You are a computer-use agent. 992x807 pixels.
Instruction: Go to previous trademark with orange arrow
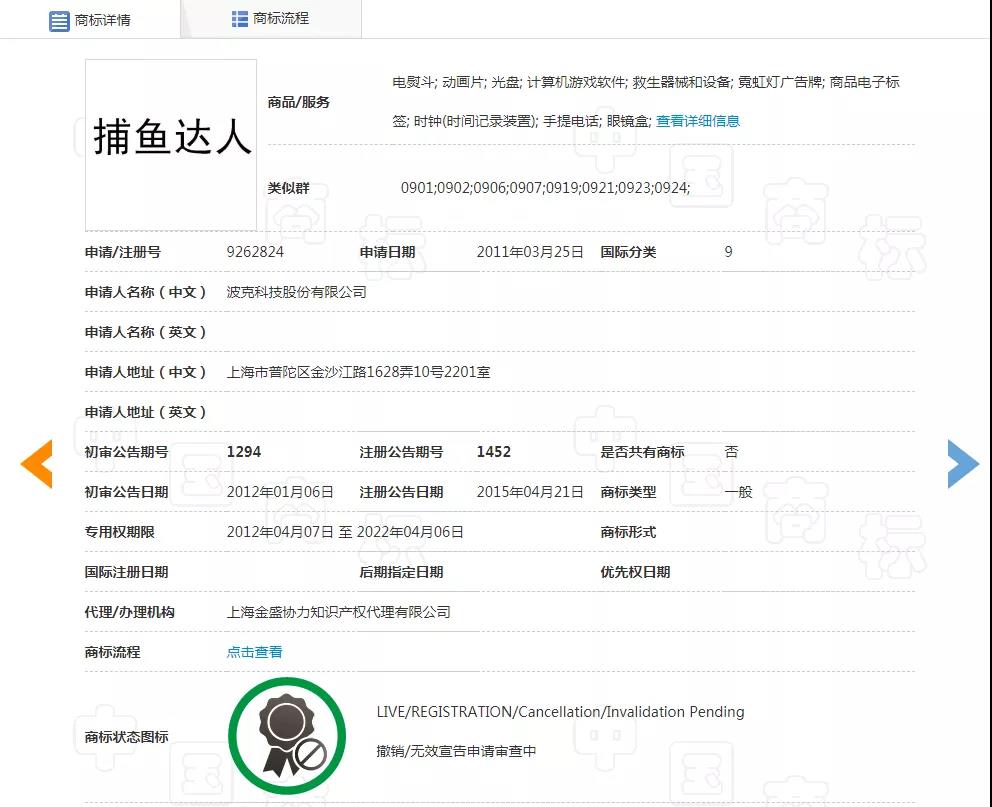click(x=37, y=464)
